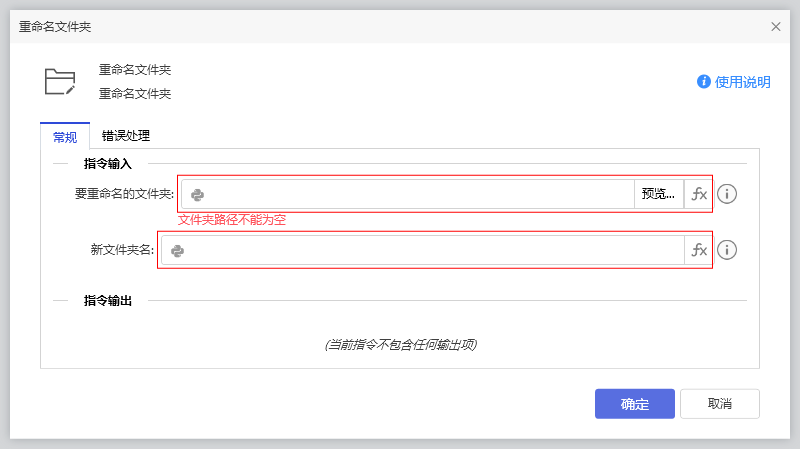
Task: Show info tooltip for 新文件夹名 field
Action: 728,250
